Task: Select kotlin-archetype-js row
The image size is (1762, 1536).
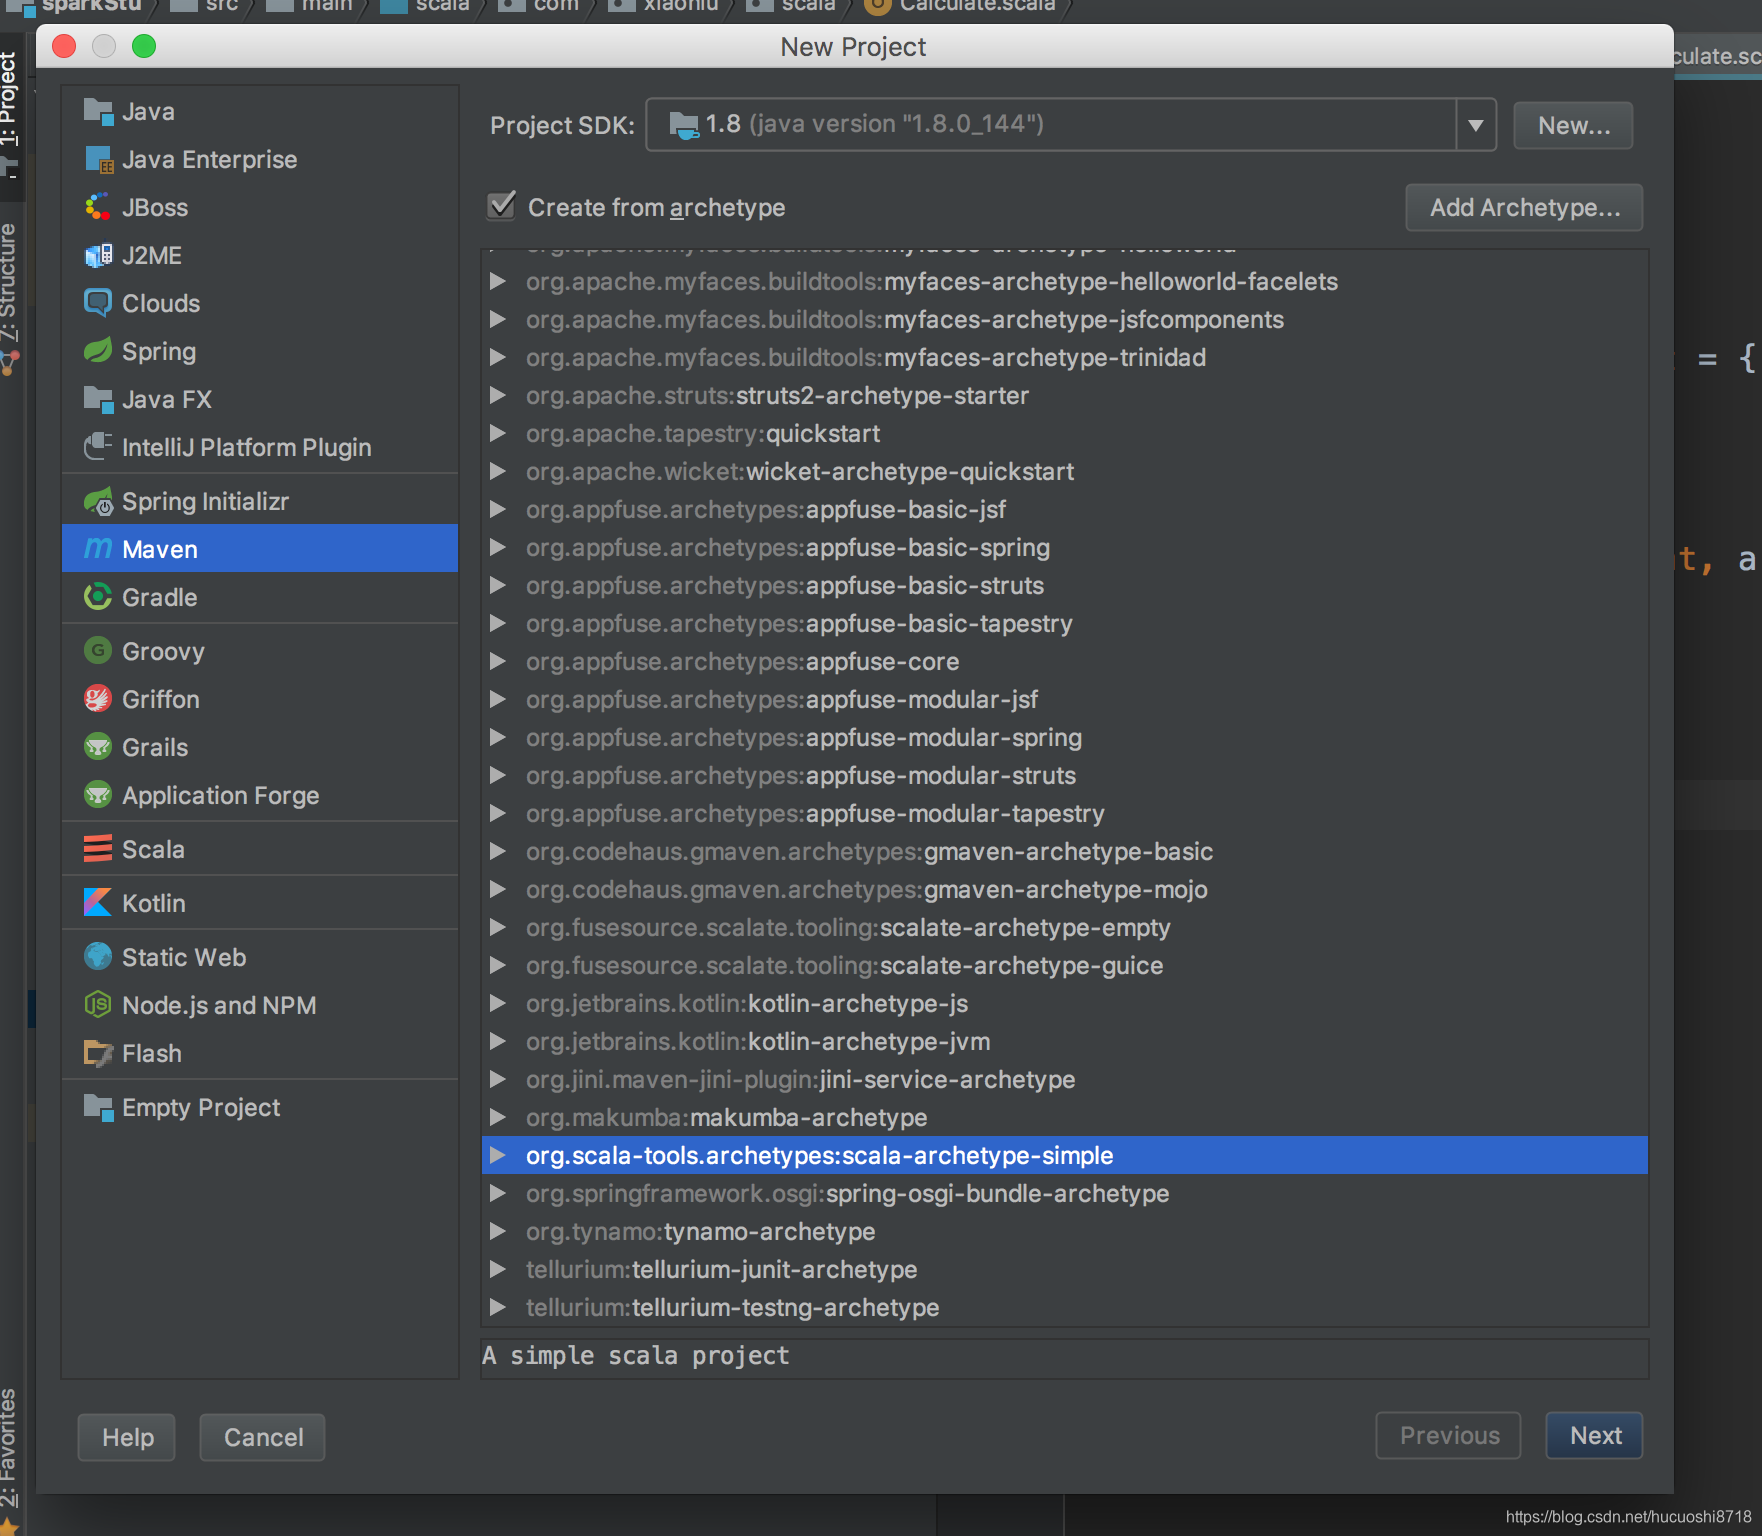Action: tap(1064, 1004)
